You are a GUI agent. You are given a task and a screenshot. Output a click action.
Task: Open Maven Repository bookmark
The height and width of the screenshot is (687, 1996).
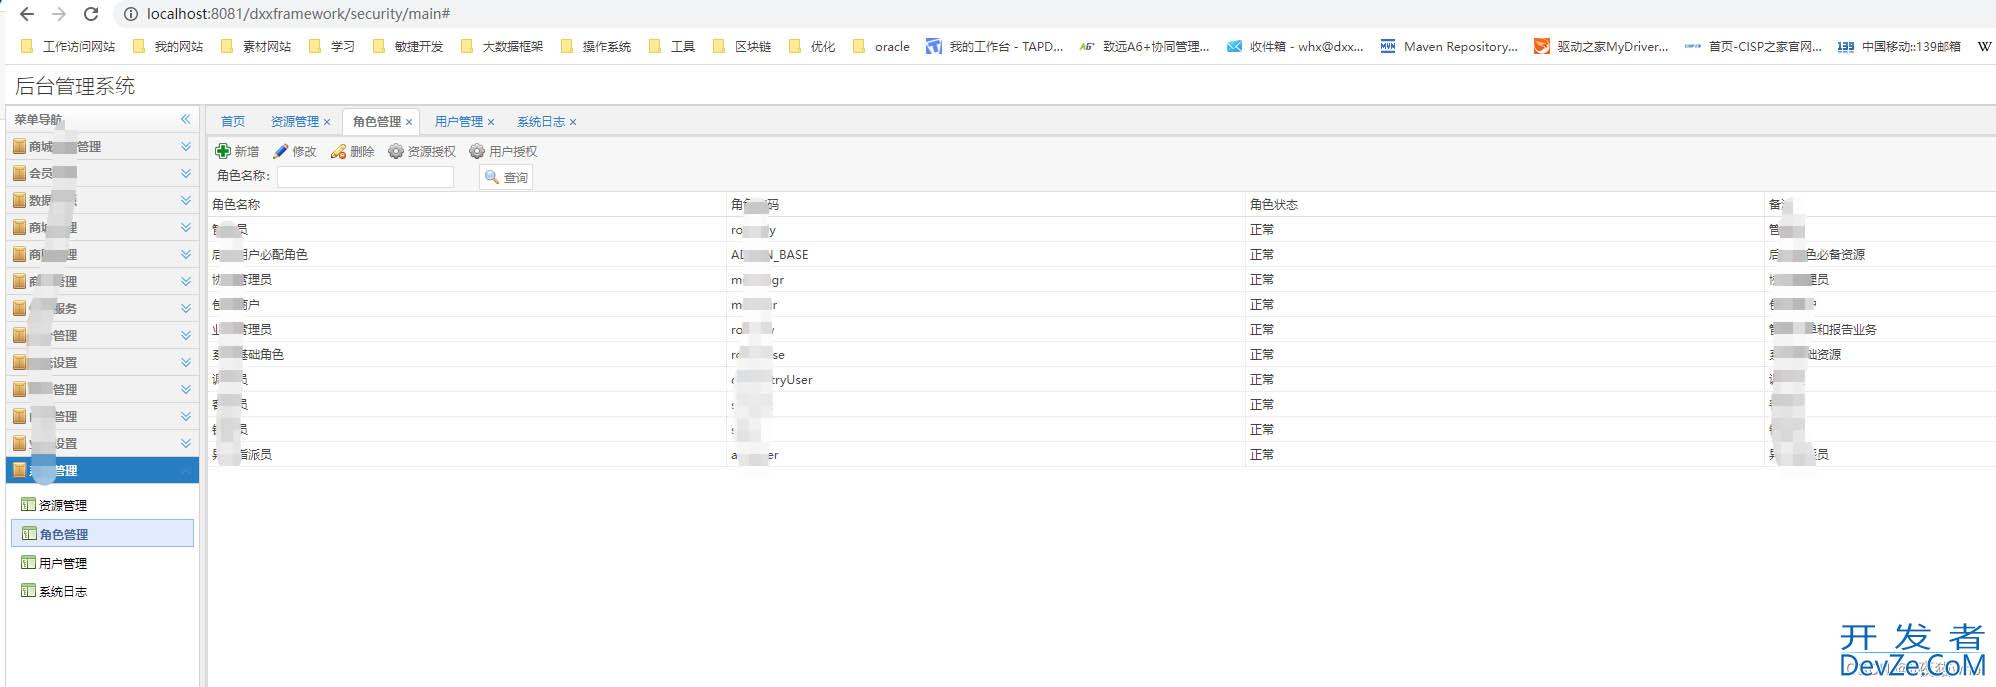pos(1449,46)
